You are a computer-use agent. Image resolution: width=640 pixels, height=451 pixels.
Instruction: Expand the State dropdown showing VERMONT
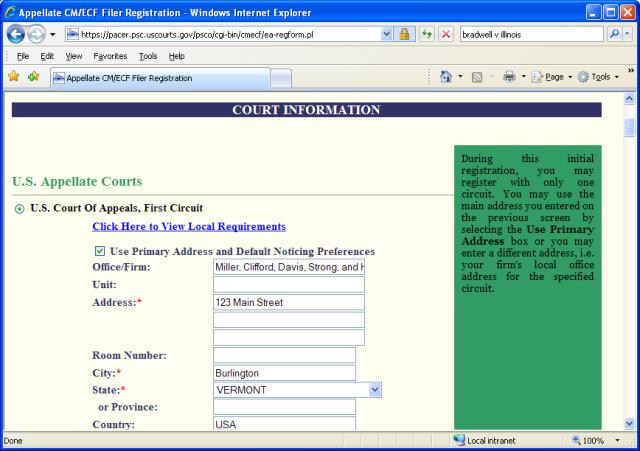tap(375, 389)
